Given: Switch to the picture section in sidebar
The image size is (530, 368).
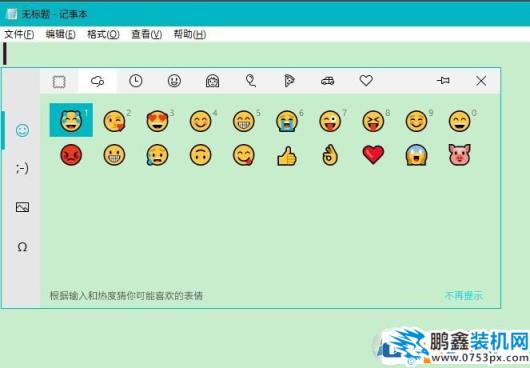Looking at the screenshot, I should 22,207.
